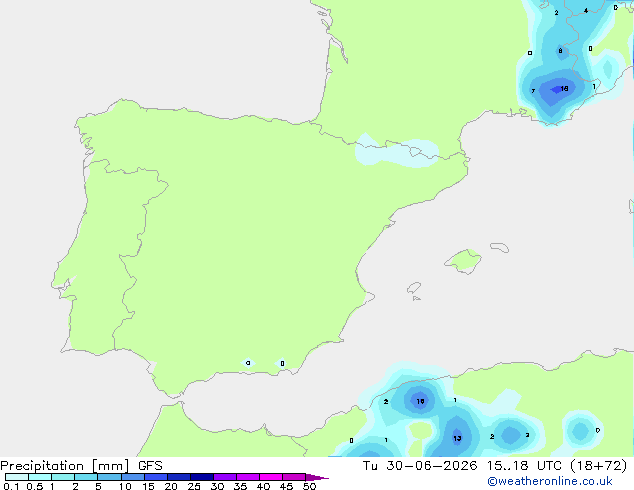Select the 0.1–0.5 mm legend swatch

pos(17,477)
